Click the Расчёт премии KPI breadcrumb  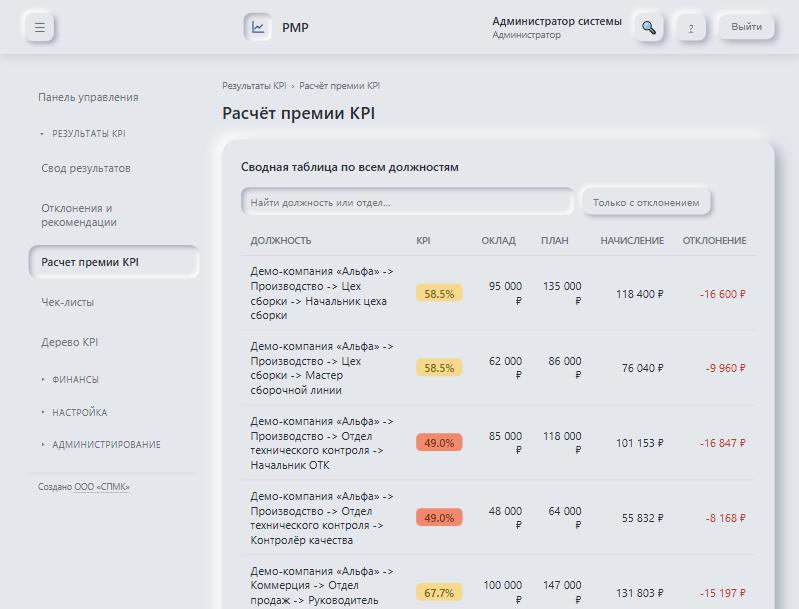click(339, 86)
